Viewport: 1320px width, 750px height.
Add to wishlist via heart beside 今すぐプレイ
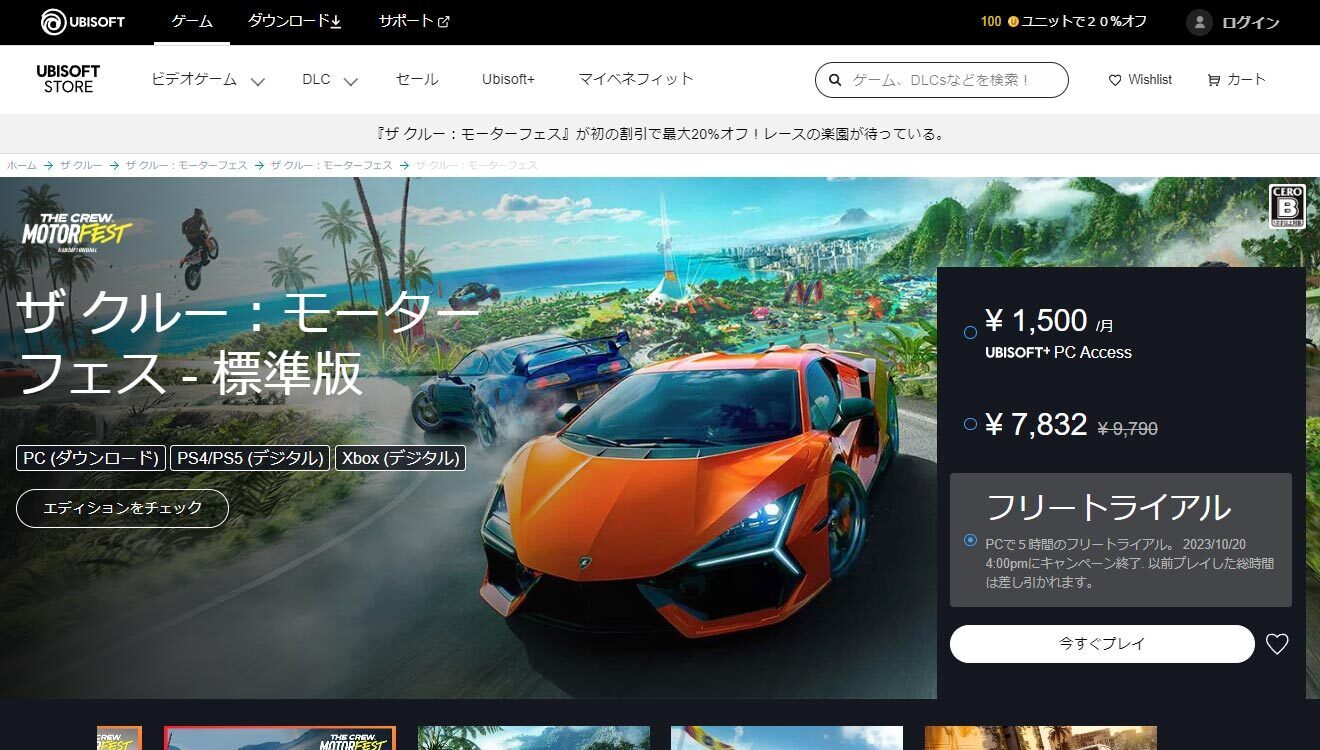coord(1277,644)
